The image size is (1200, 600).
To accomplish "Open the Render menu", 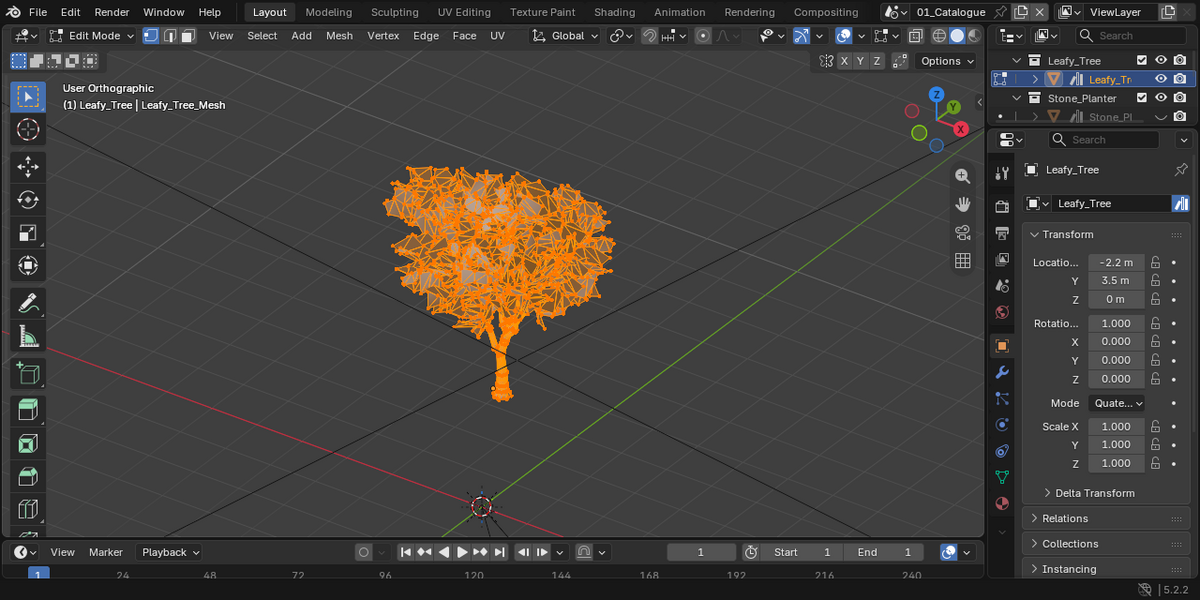I will (112, 12).
